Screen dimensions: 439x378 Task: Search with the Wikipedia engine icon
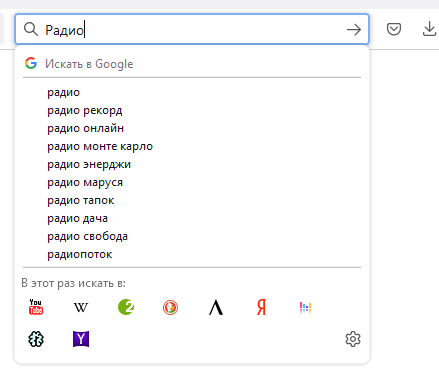[81, 307]
